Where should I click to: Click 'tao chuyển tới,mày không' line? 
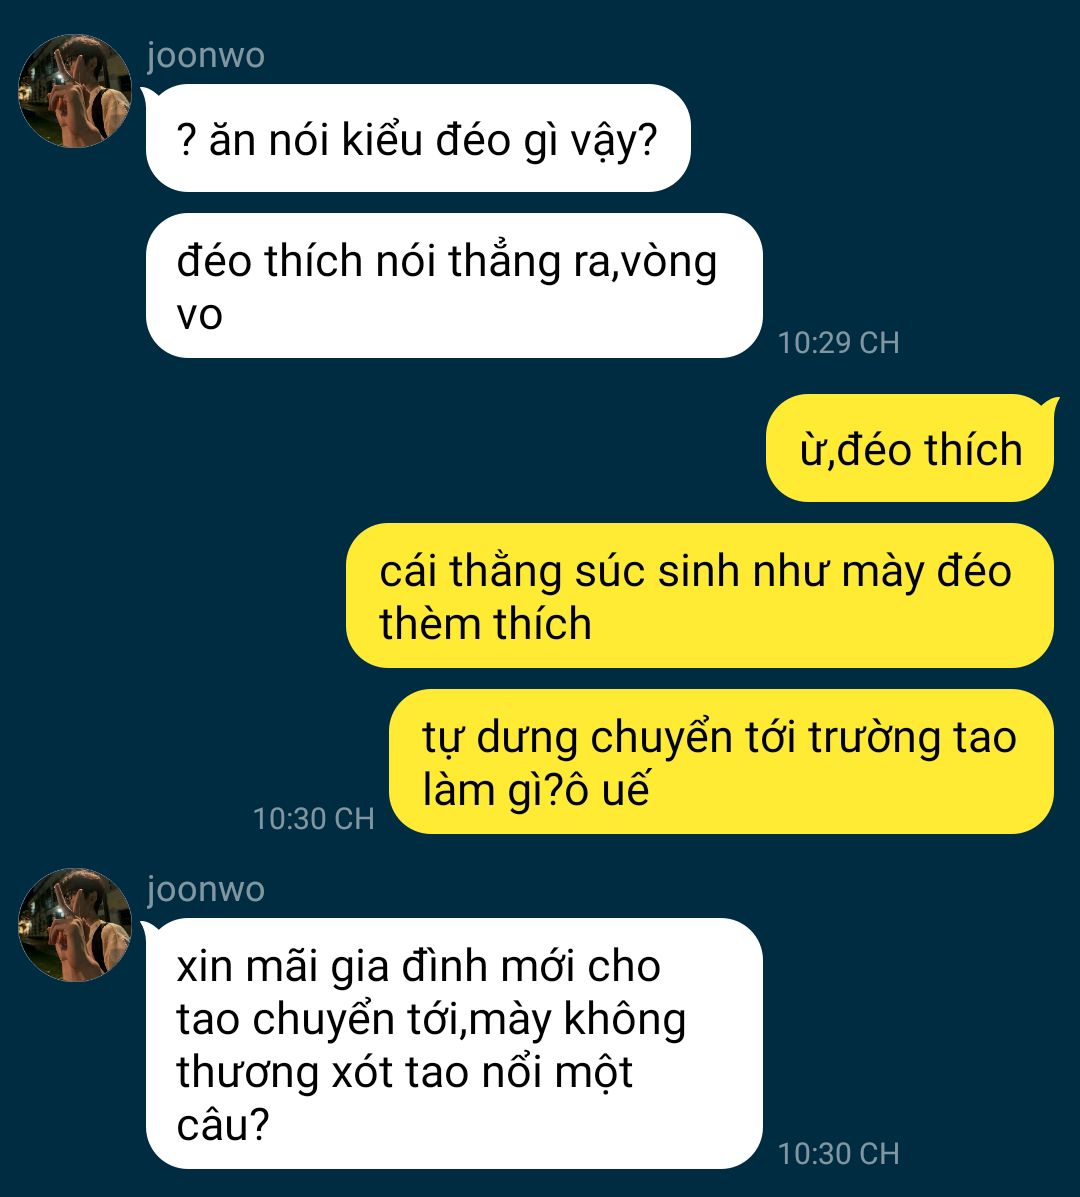(431, 1020)
